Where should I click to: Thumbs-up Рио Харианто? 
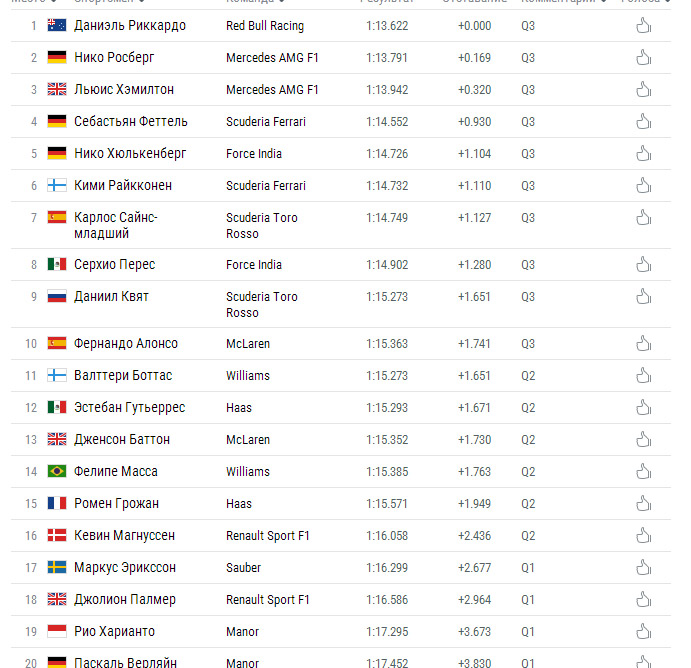(x=643, y=631)
